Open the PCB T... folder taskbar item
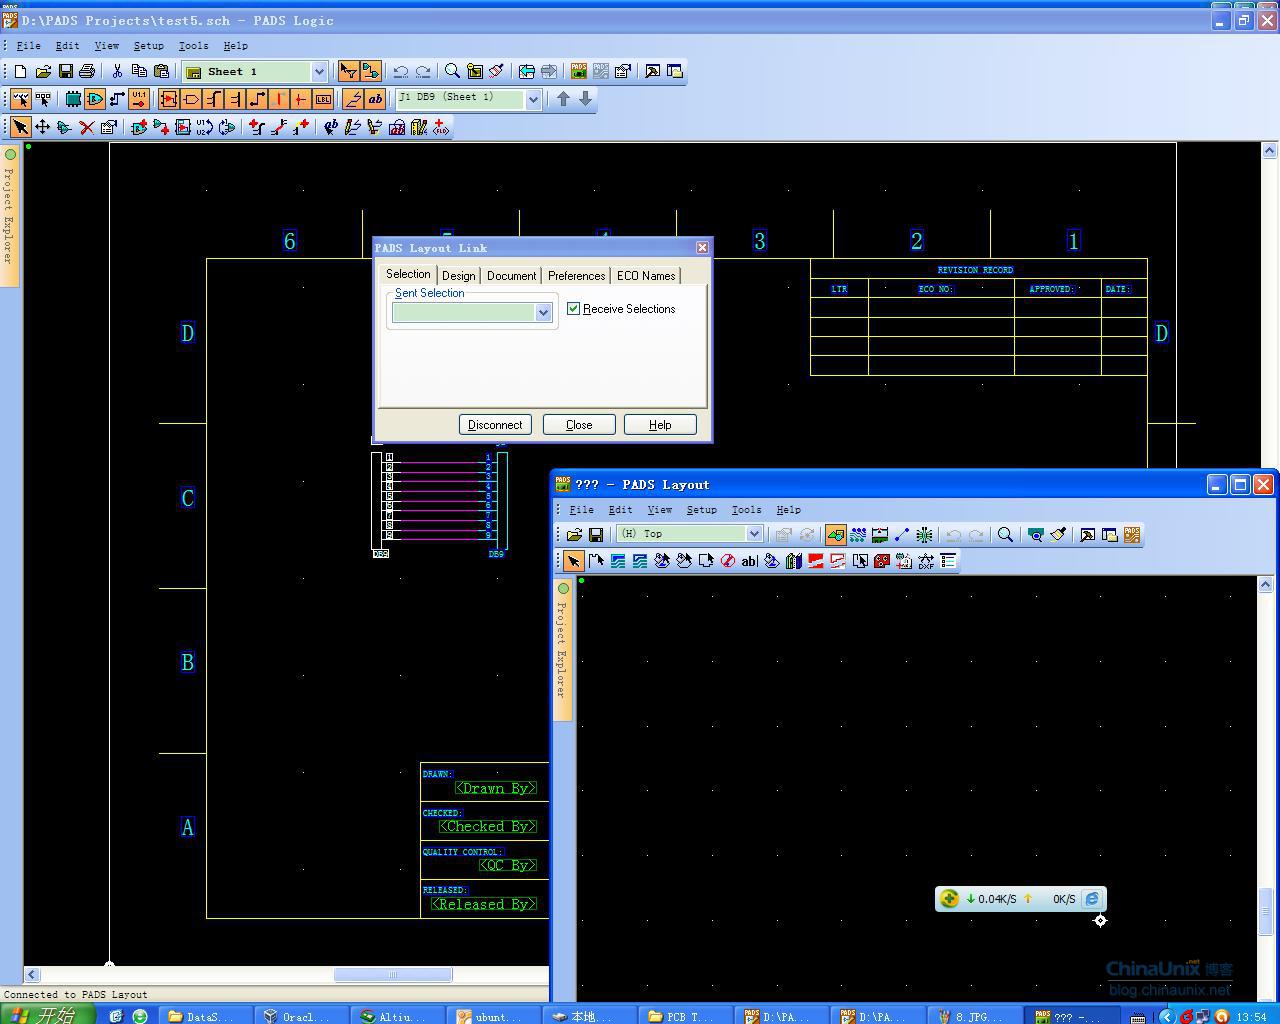Viewport: 1280px width, 1024px height. click(685, 1016)
